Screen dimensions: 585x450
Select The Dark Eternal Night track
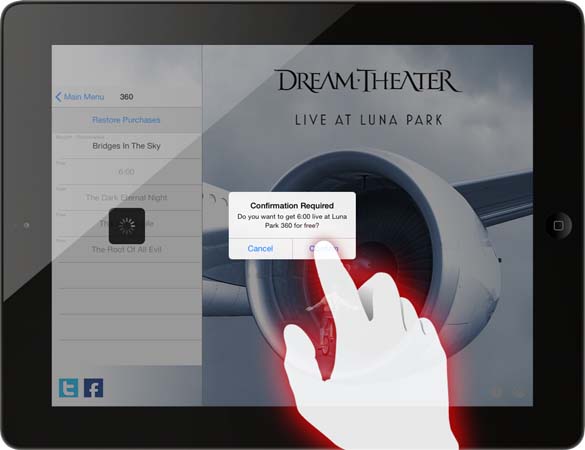click(126, 197)
